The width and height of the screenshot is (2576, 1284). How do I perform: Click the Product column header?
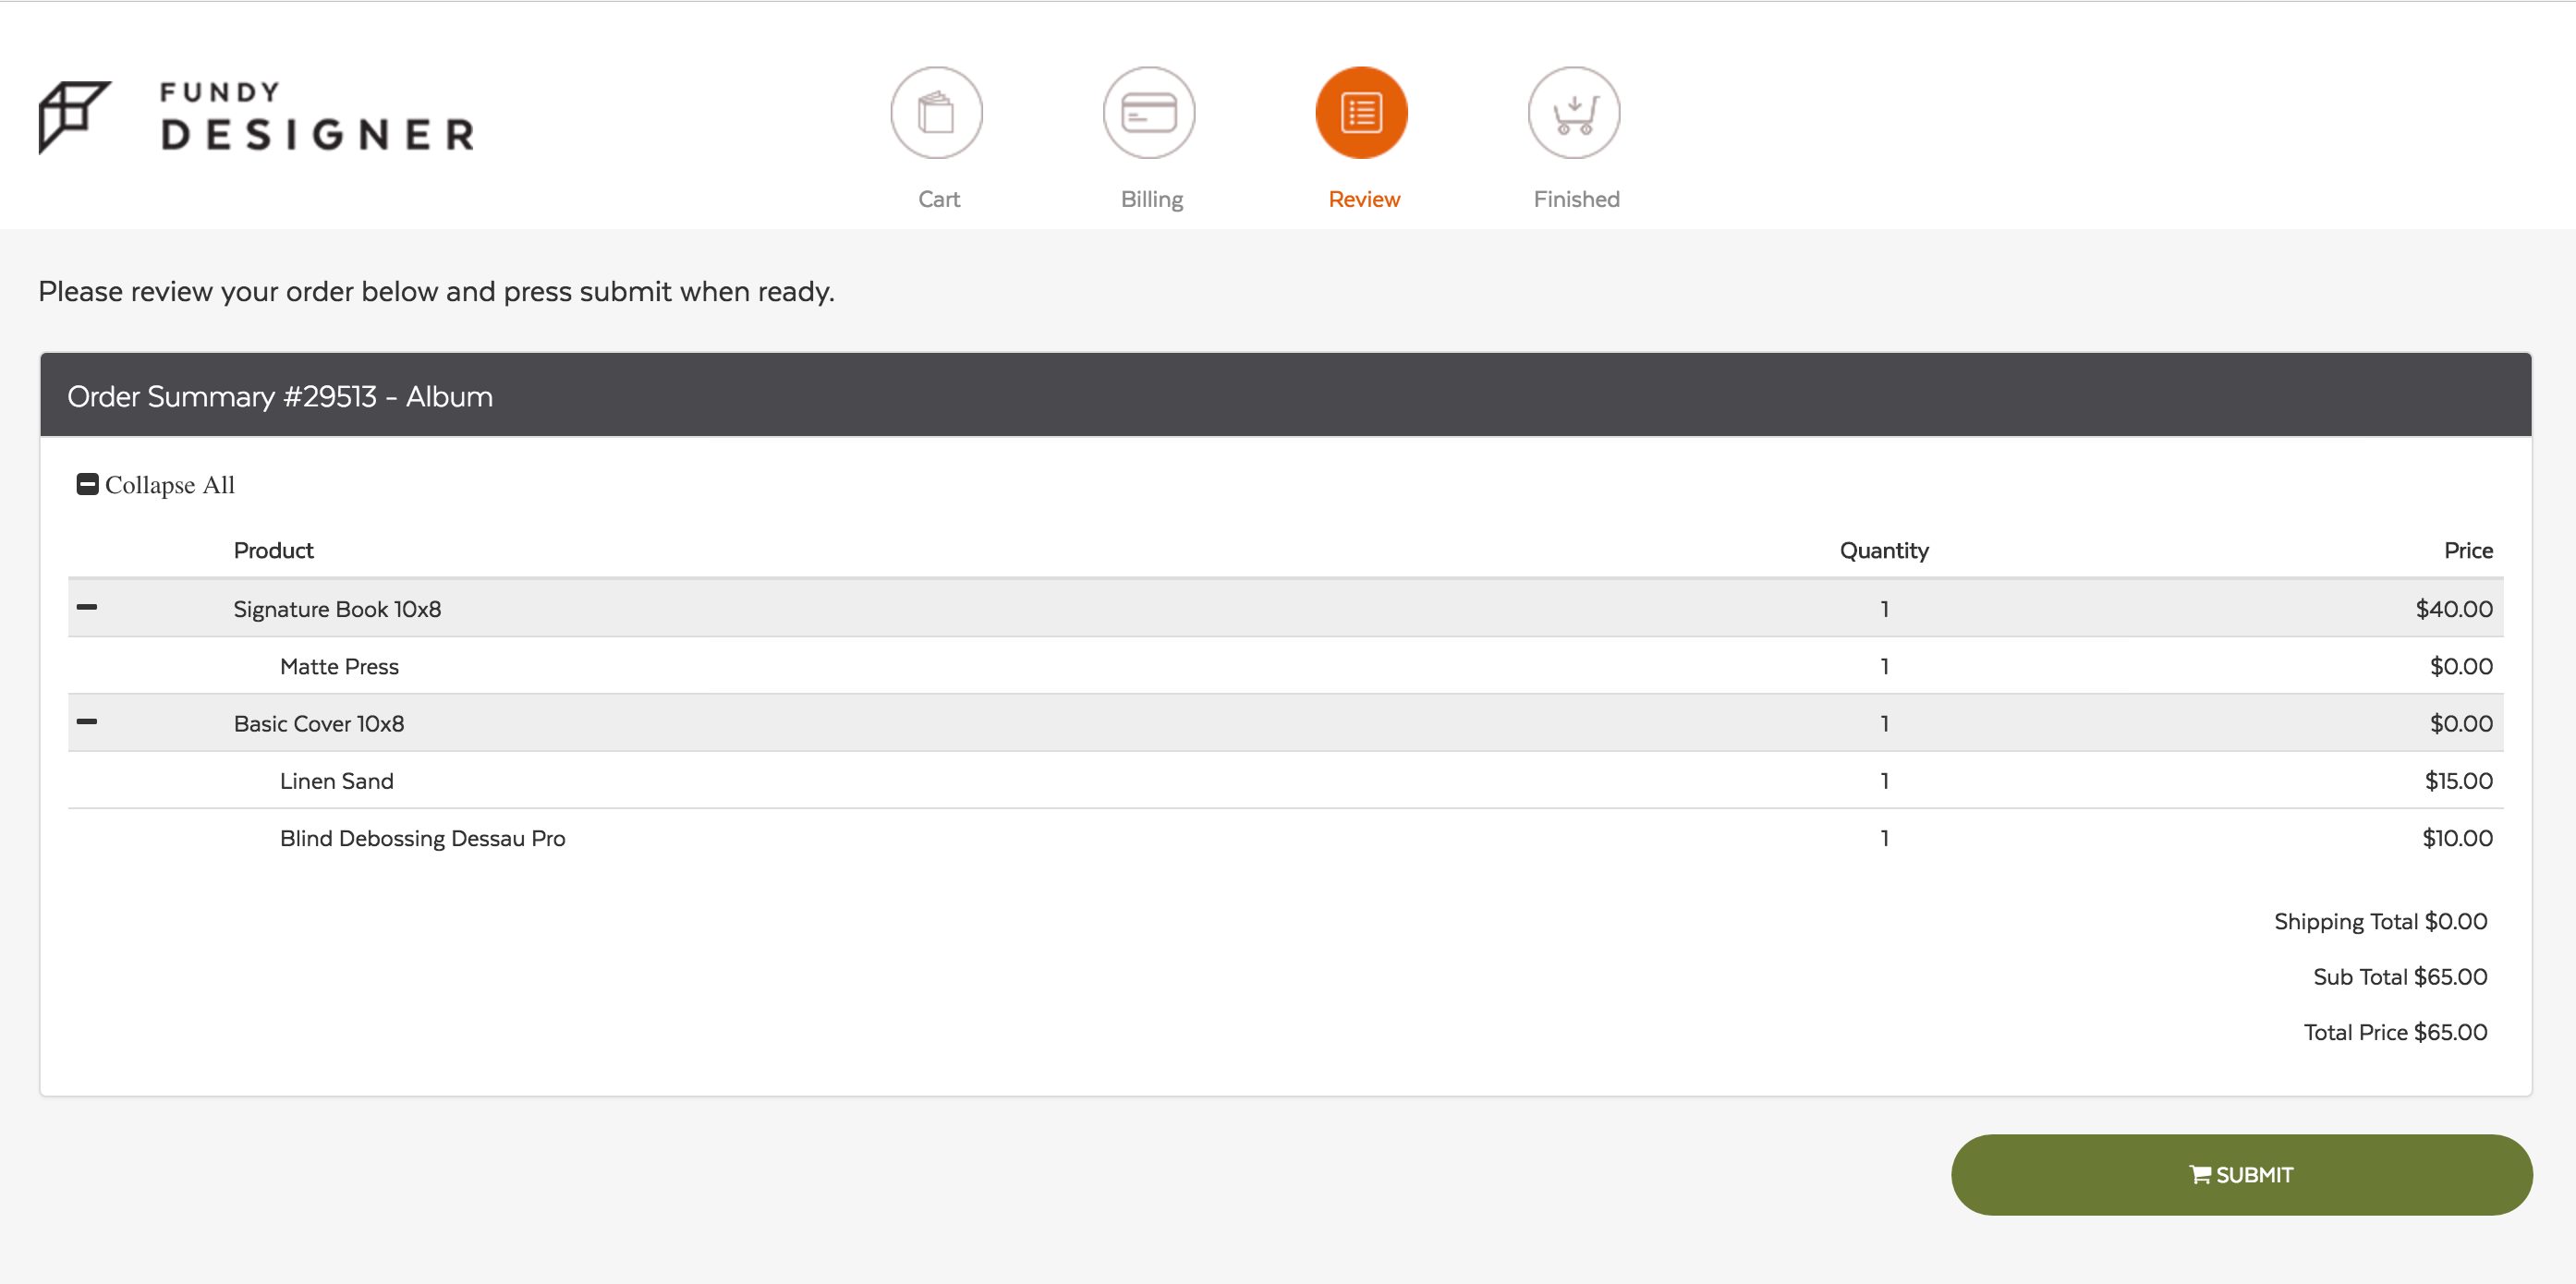pyautogui.click(x=273, y=550)
